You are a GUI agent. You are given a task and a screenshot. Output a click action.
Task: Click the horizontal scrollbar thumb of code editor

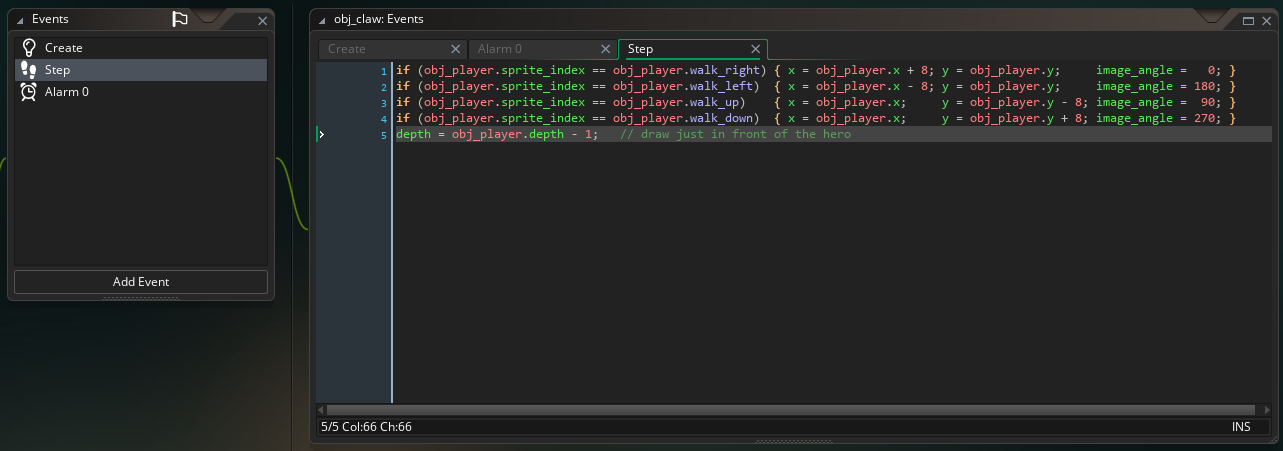click(791, 410)
